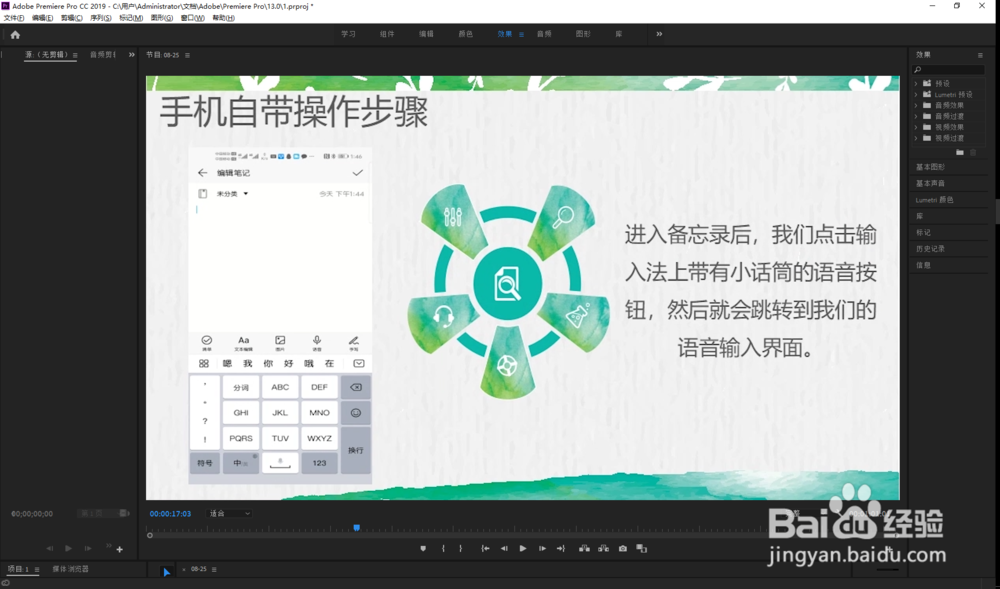1000x589 pixels.
Task: Click the Go to In point icon
Action: [485, 548]
